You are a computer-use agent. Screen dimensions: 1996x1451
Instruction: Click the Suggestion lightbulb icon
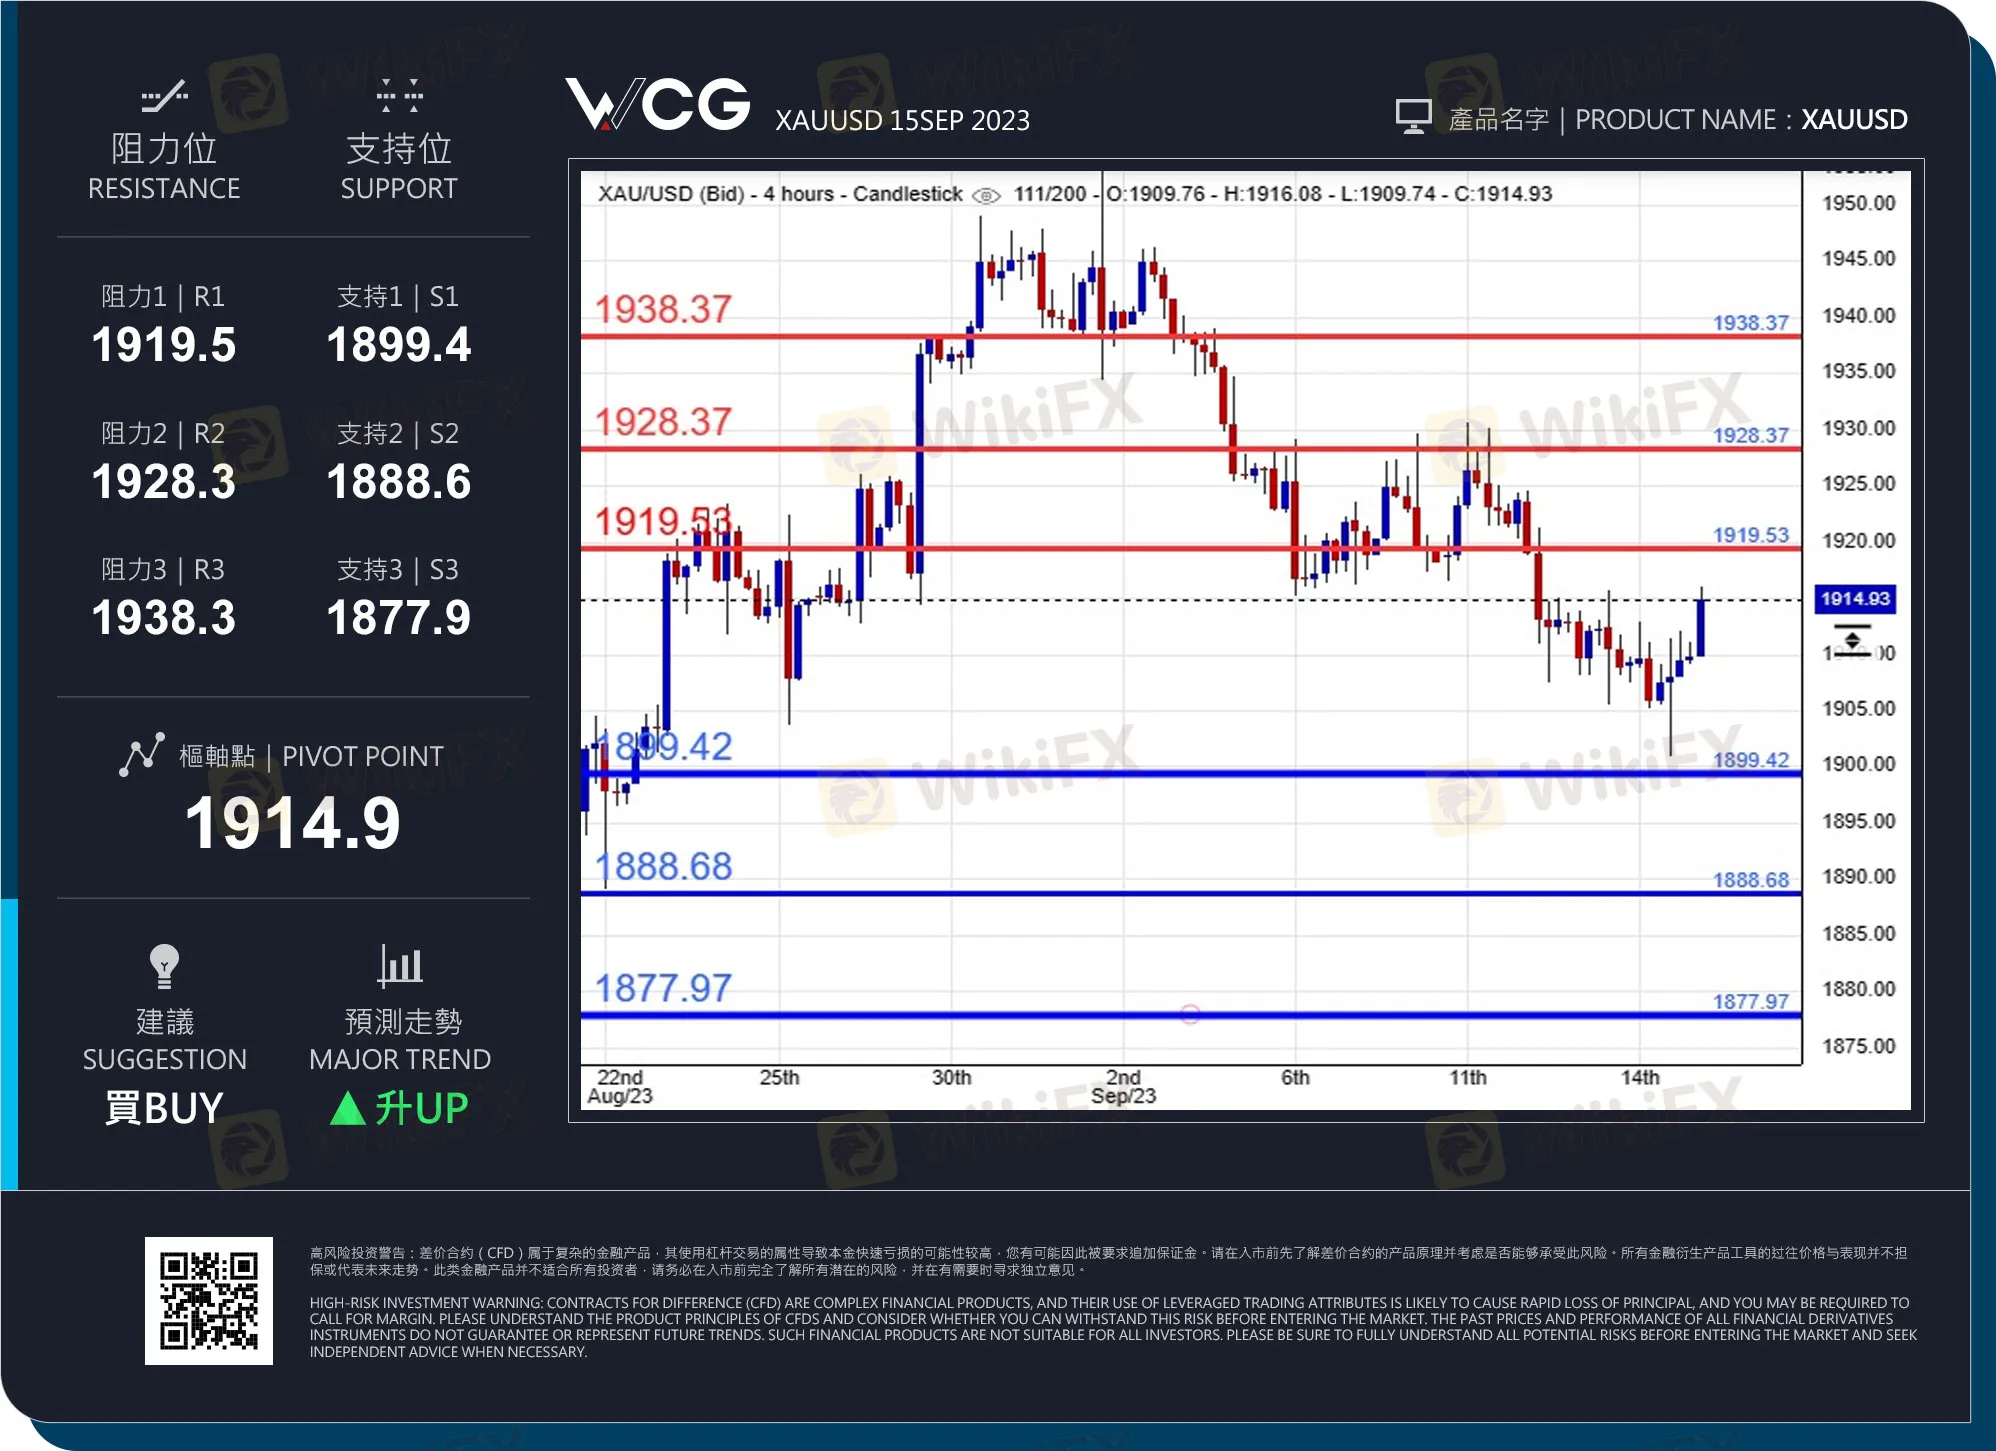point(163,965)
